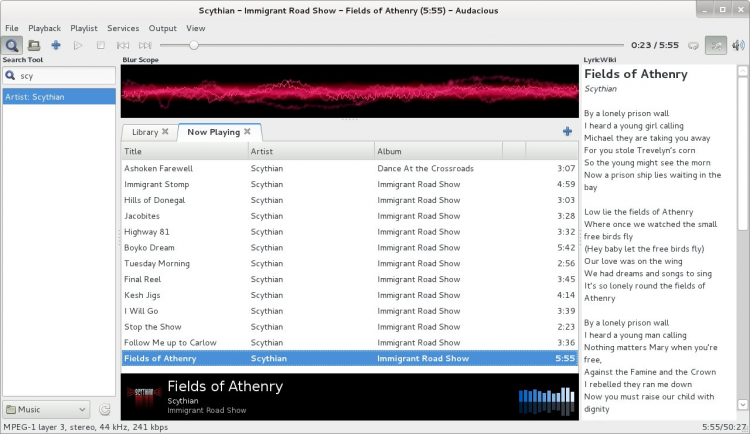
Task: Open the Services menu
Action: point(123,28)
